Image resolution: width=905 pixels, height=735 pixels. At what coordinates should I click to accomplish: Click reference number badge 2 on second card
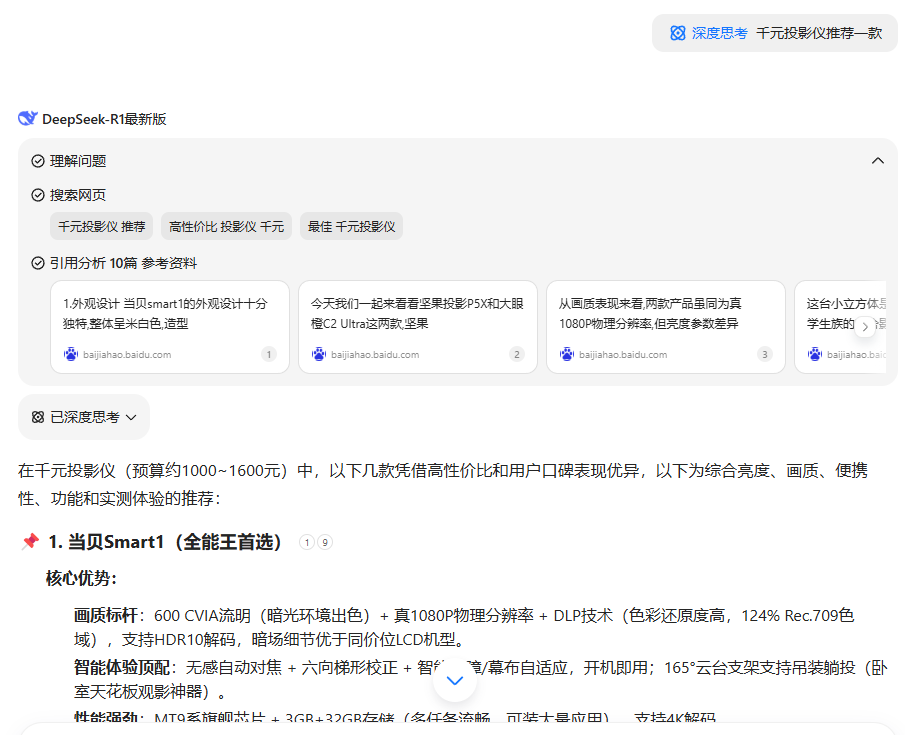point(517,354)
